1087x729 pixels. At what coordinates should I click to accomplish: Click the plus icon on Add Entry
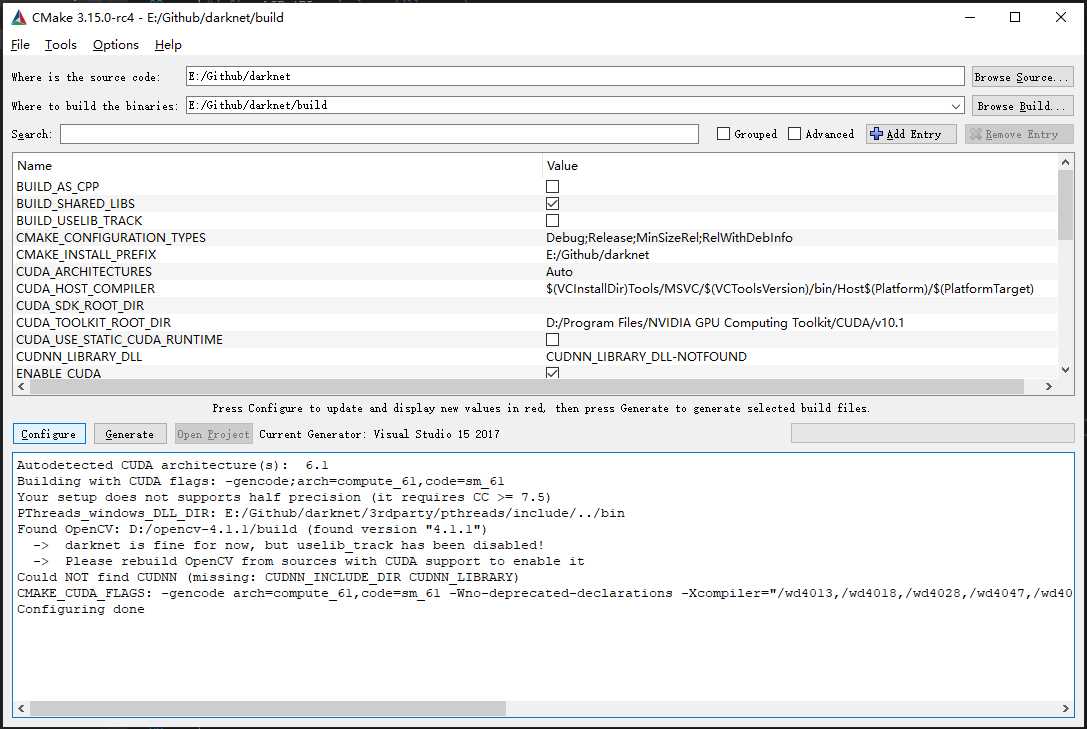876,134
